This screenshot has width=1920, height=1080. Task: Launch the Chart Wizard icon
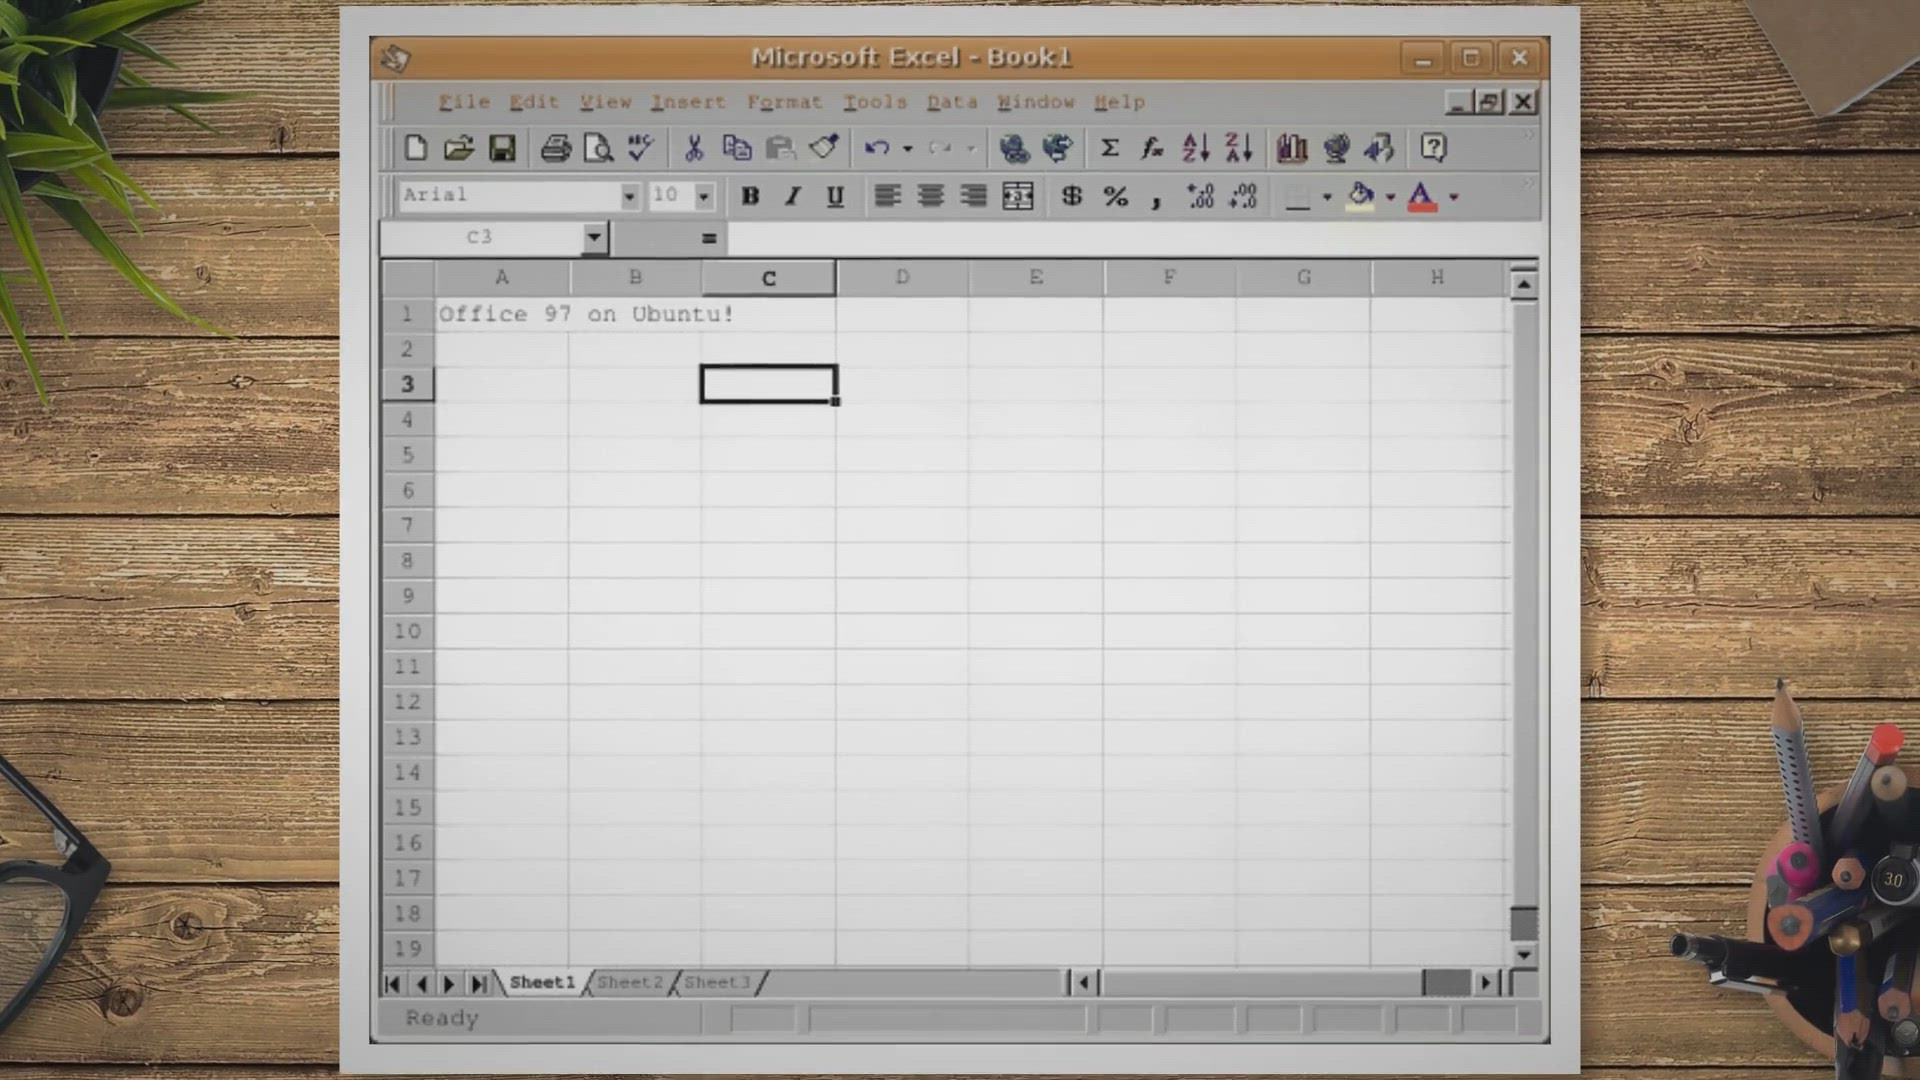pyautogui.click(x=1292, y=148)
